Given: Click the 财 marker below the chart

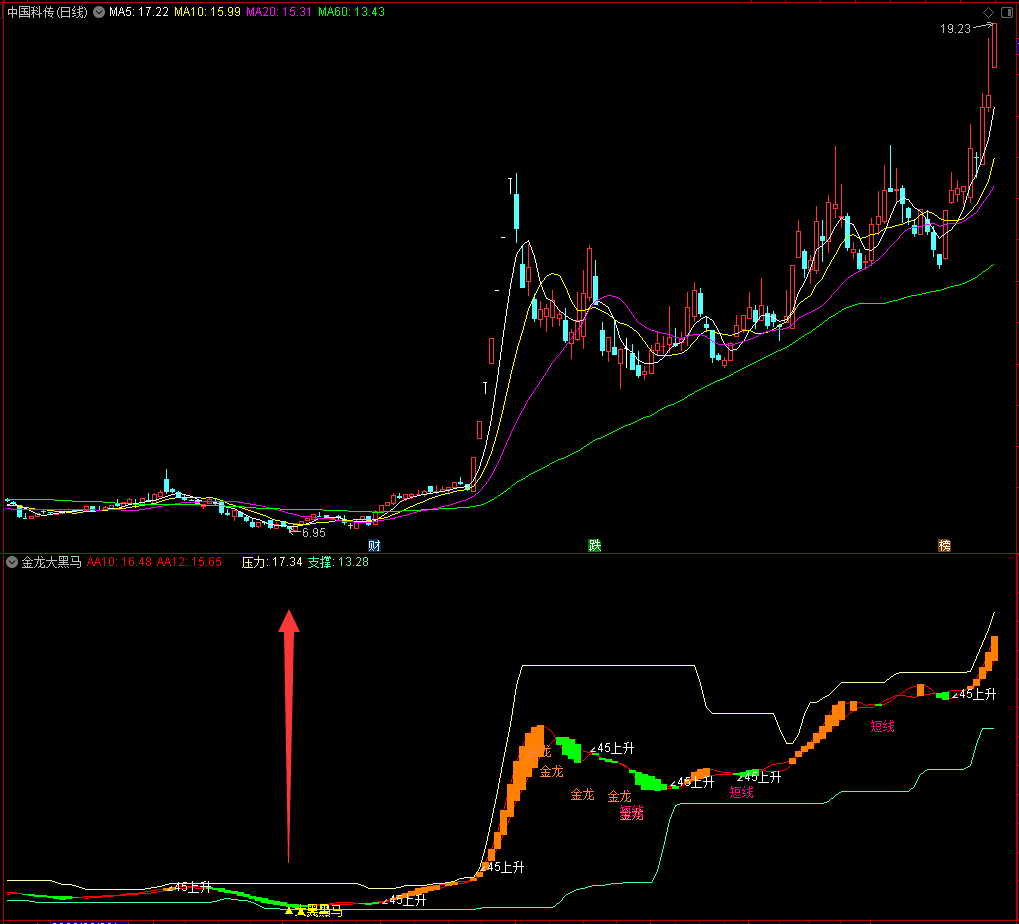Looking at the screenshot, I should coord(374,545).
